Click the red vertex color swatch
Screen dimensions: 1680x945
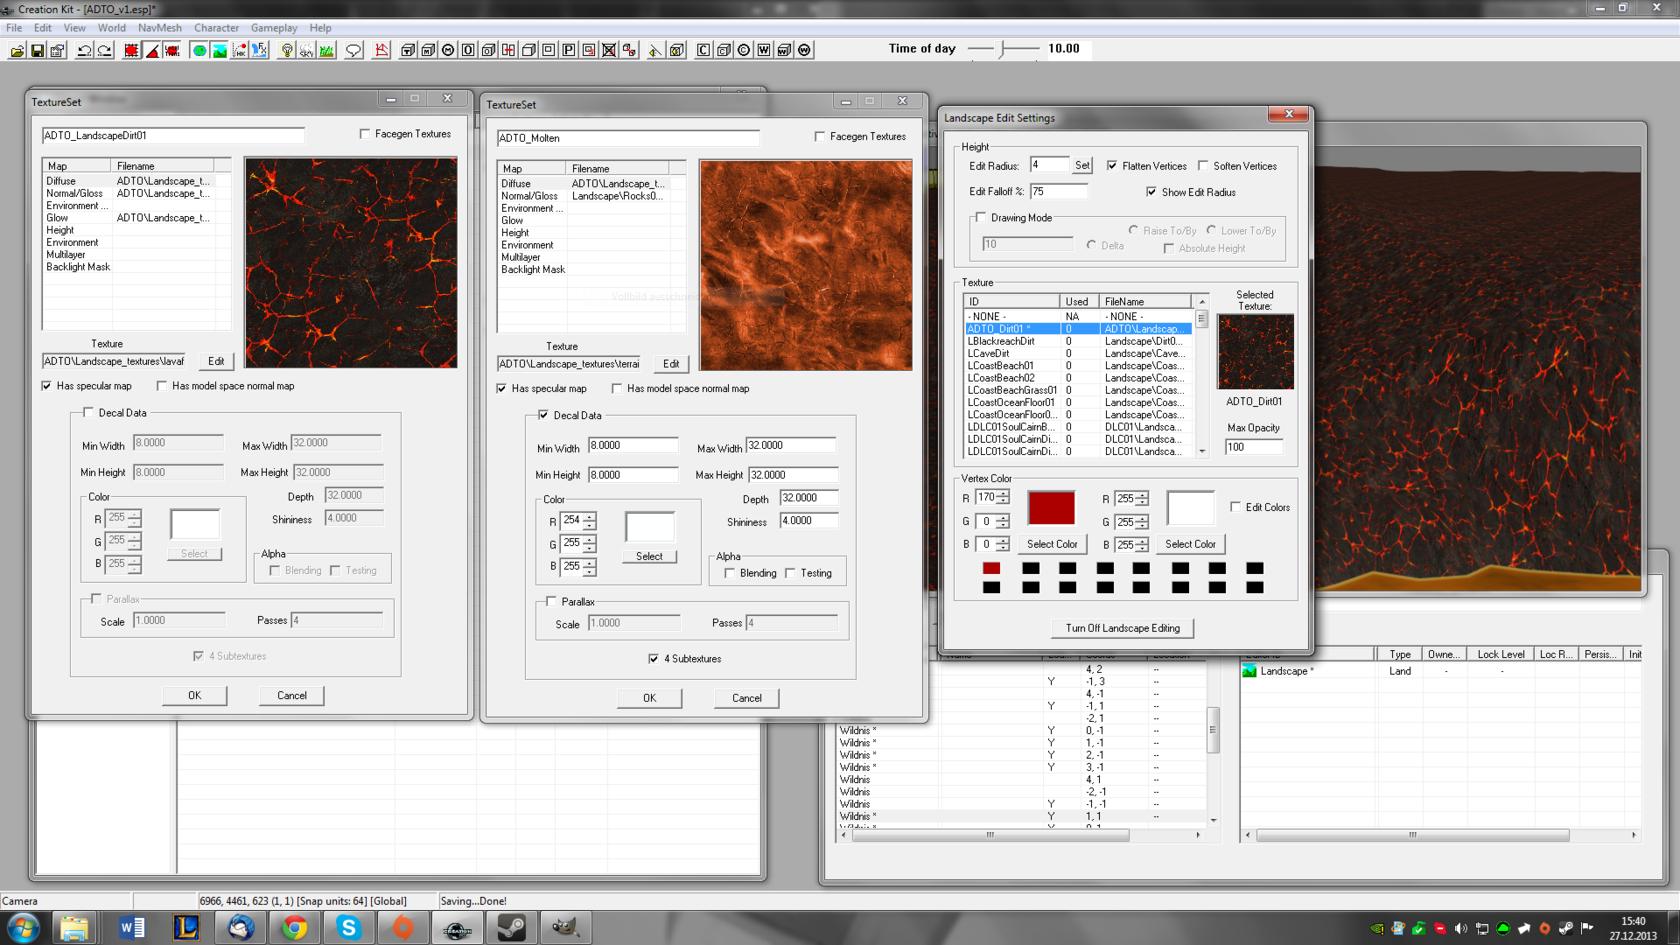tap(1051, 507)
